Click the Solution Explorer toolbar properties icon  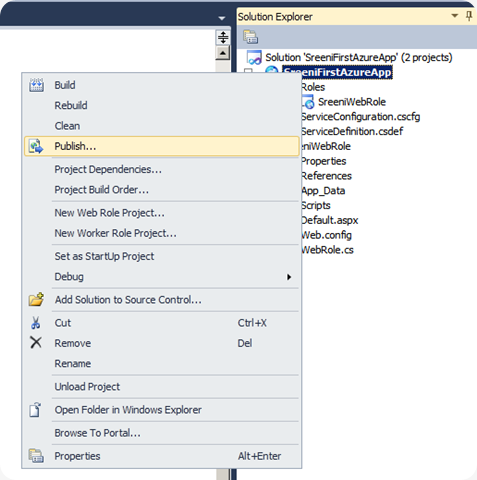250,37
